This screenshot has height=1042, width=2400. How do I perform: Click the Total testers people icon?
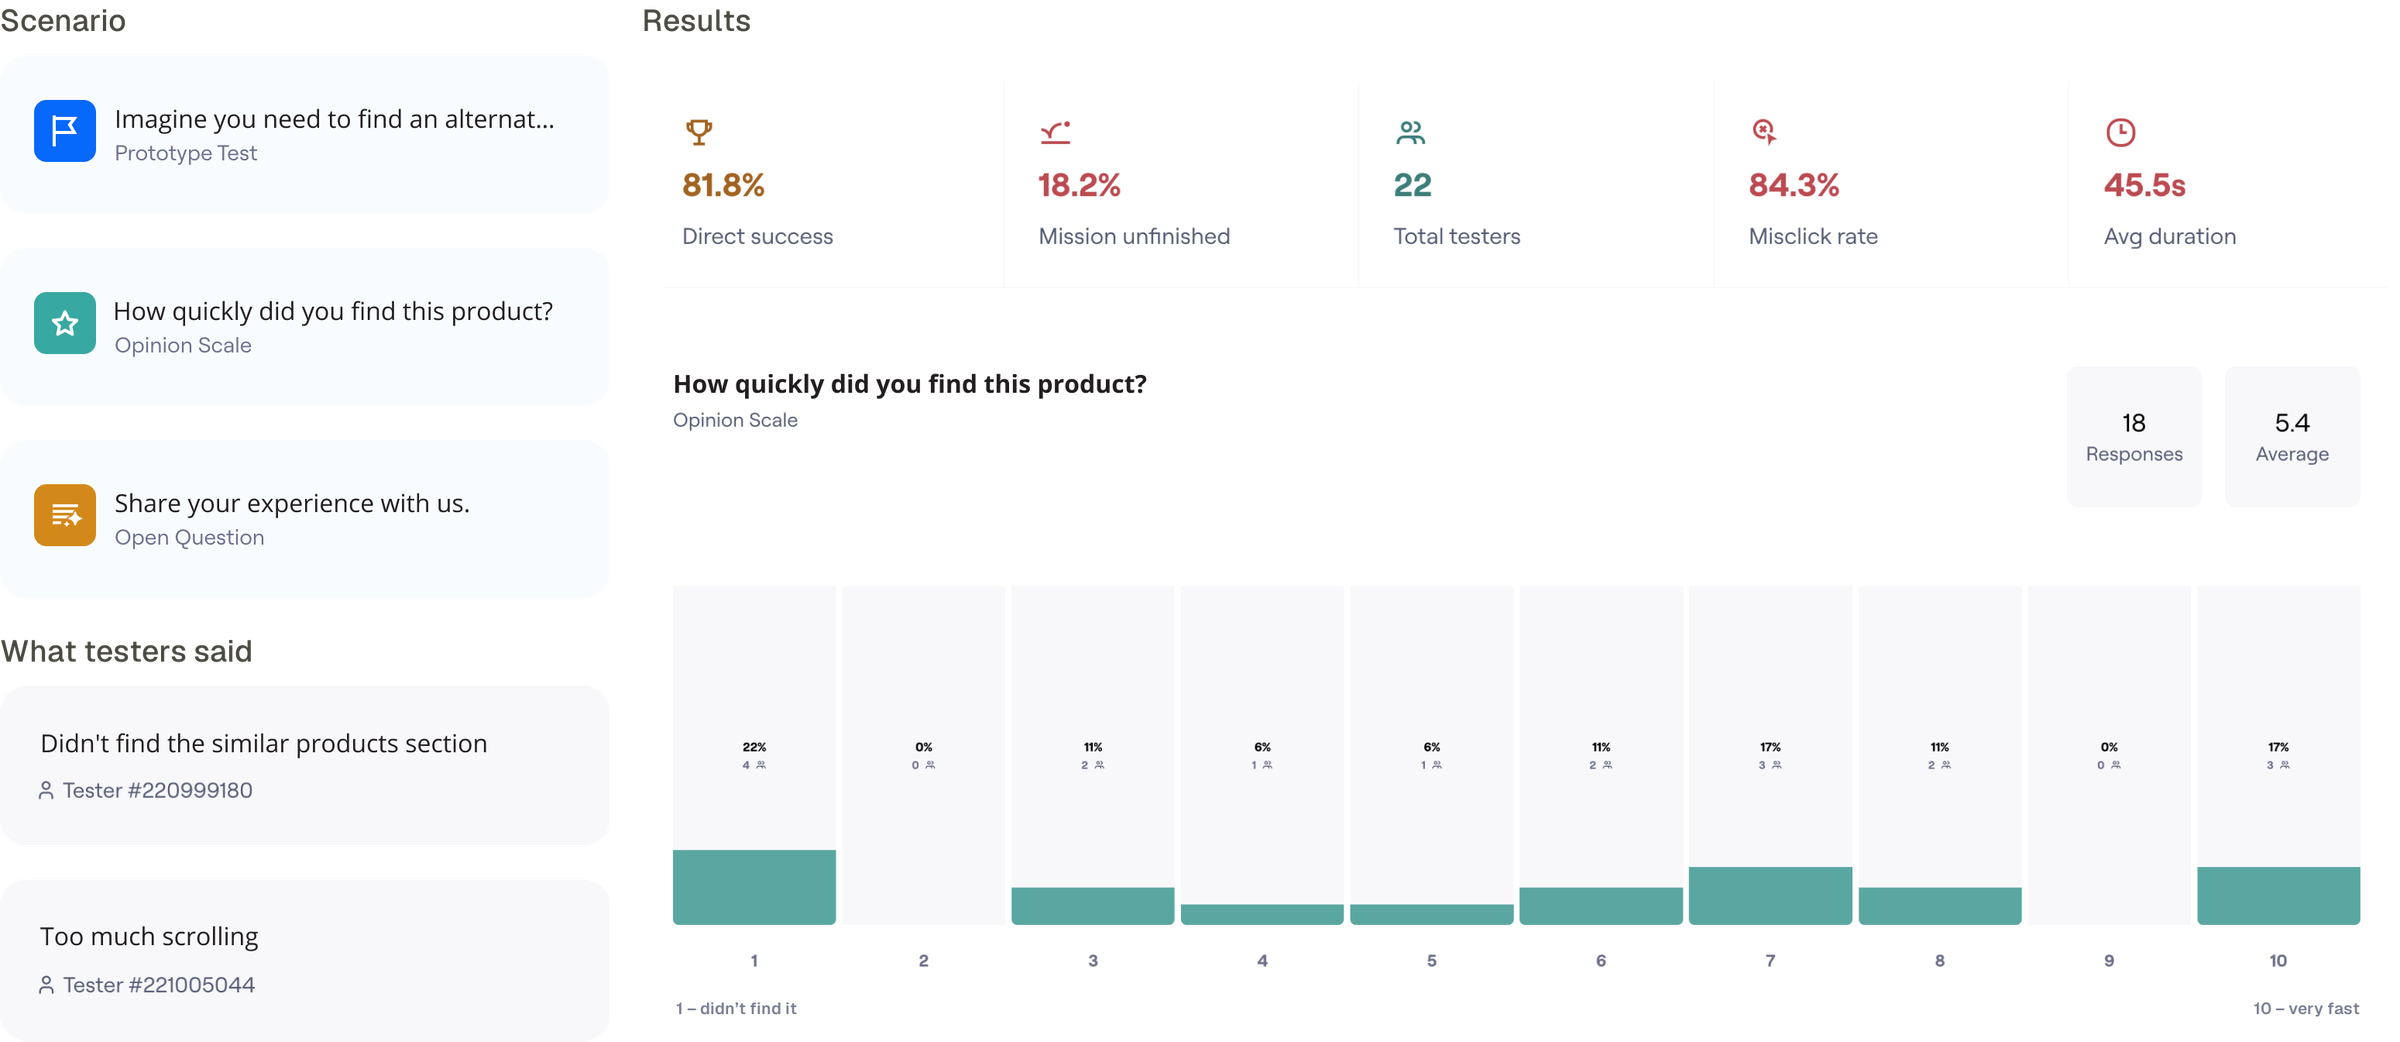click(x=1410, y=132)
